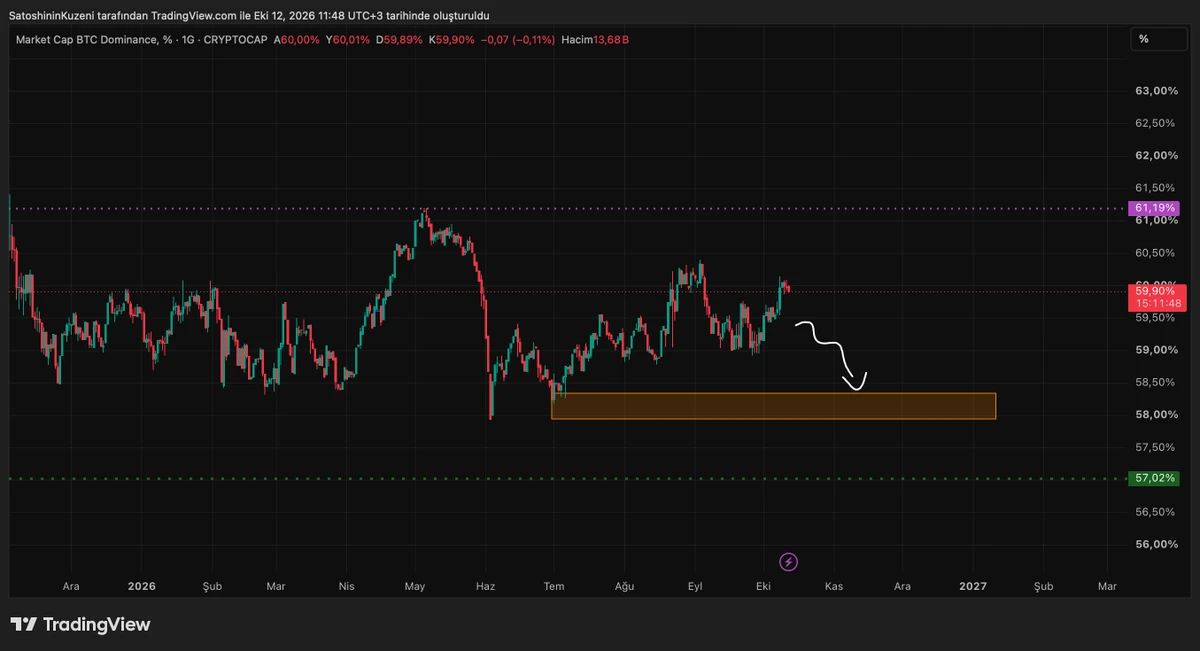Screen dimensions: 1200x651
Task: Click the 62,00% price axis label
Action: [x=1156, y=156]
